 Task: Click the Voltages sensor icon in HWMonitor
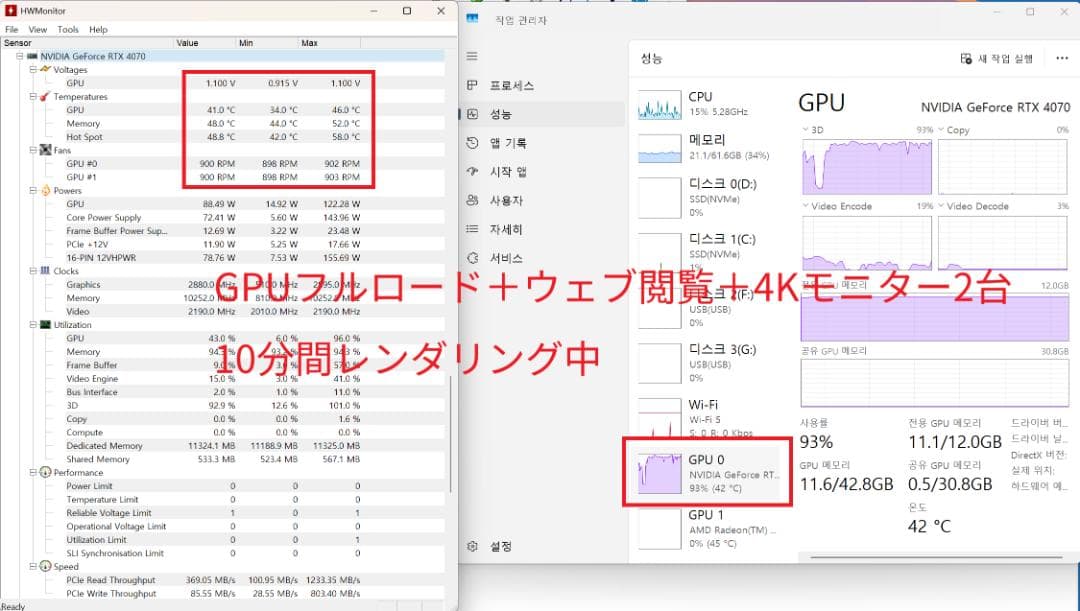coord(43,70)
